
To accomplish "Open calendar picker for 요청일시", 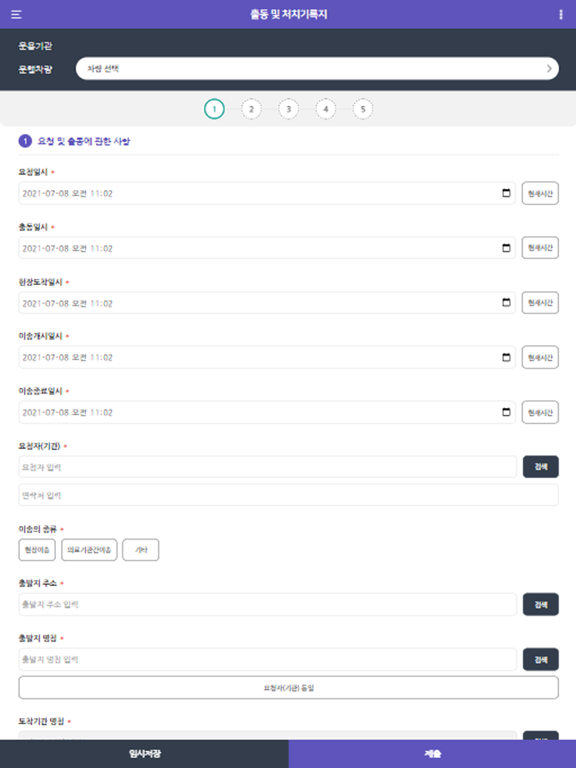I will (x=506, y=193).
